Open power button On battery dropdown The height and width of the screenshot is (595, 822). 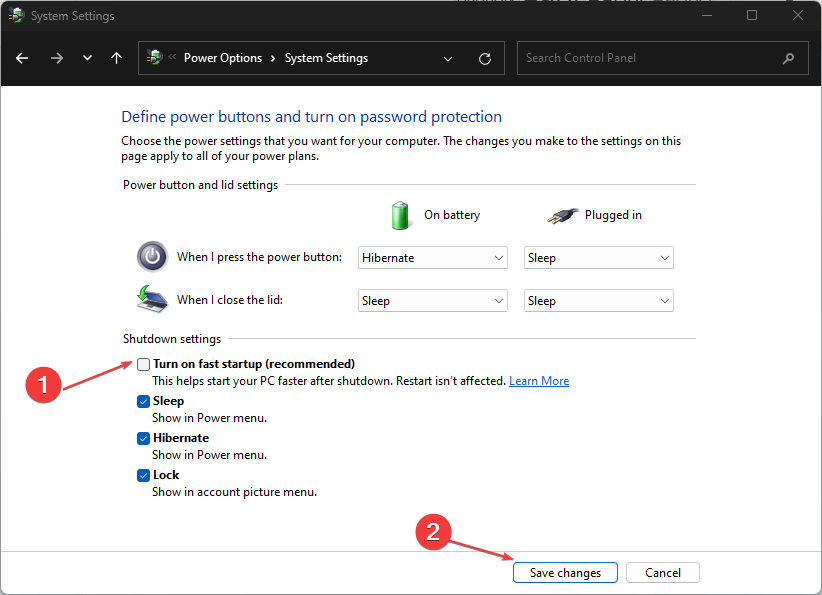(433, 258)
